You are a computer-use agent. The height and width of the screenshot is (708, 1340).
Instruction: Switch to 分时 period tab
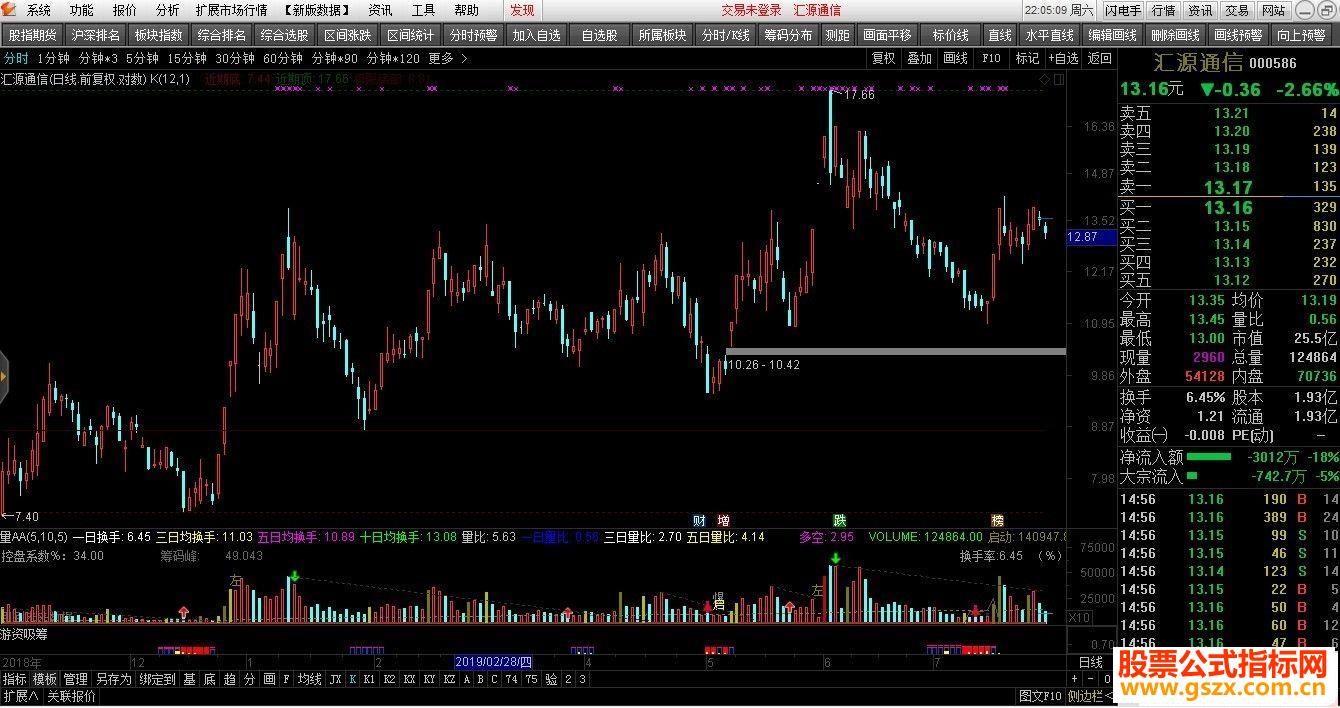(x=15, y=58)
